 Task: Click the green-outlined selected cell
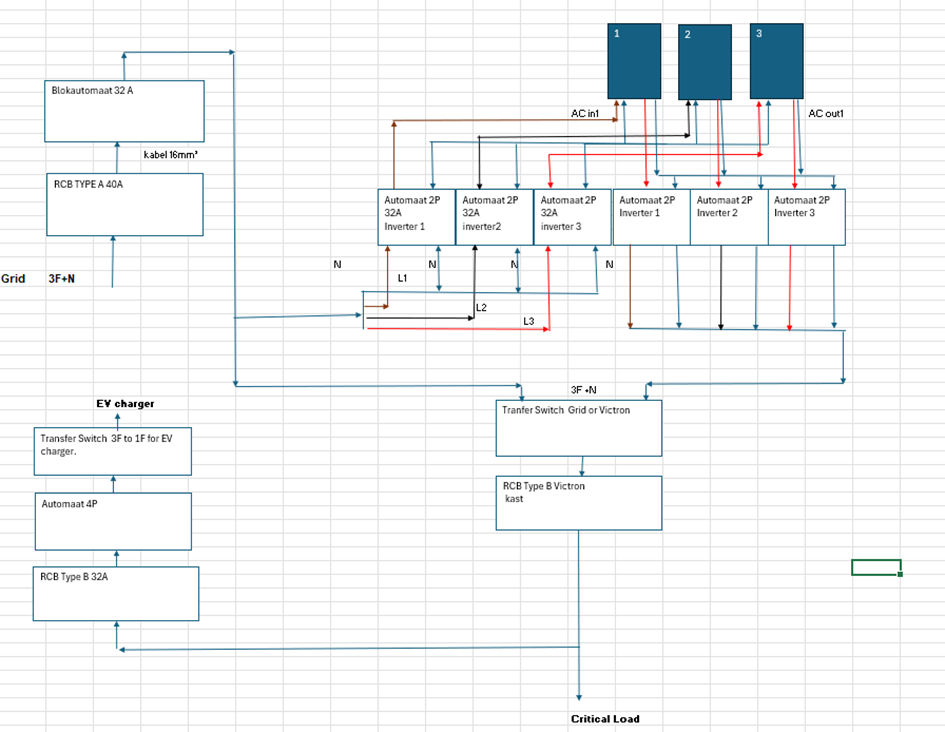tap(876, 568)
